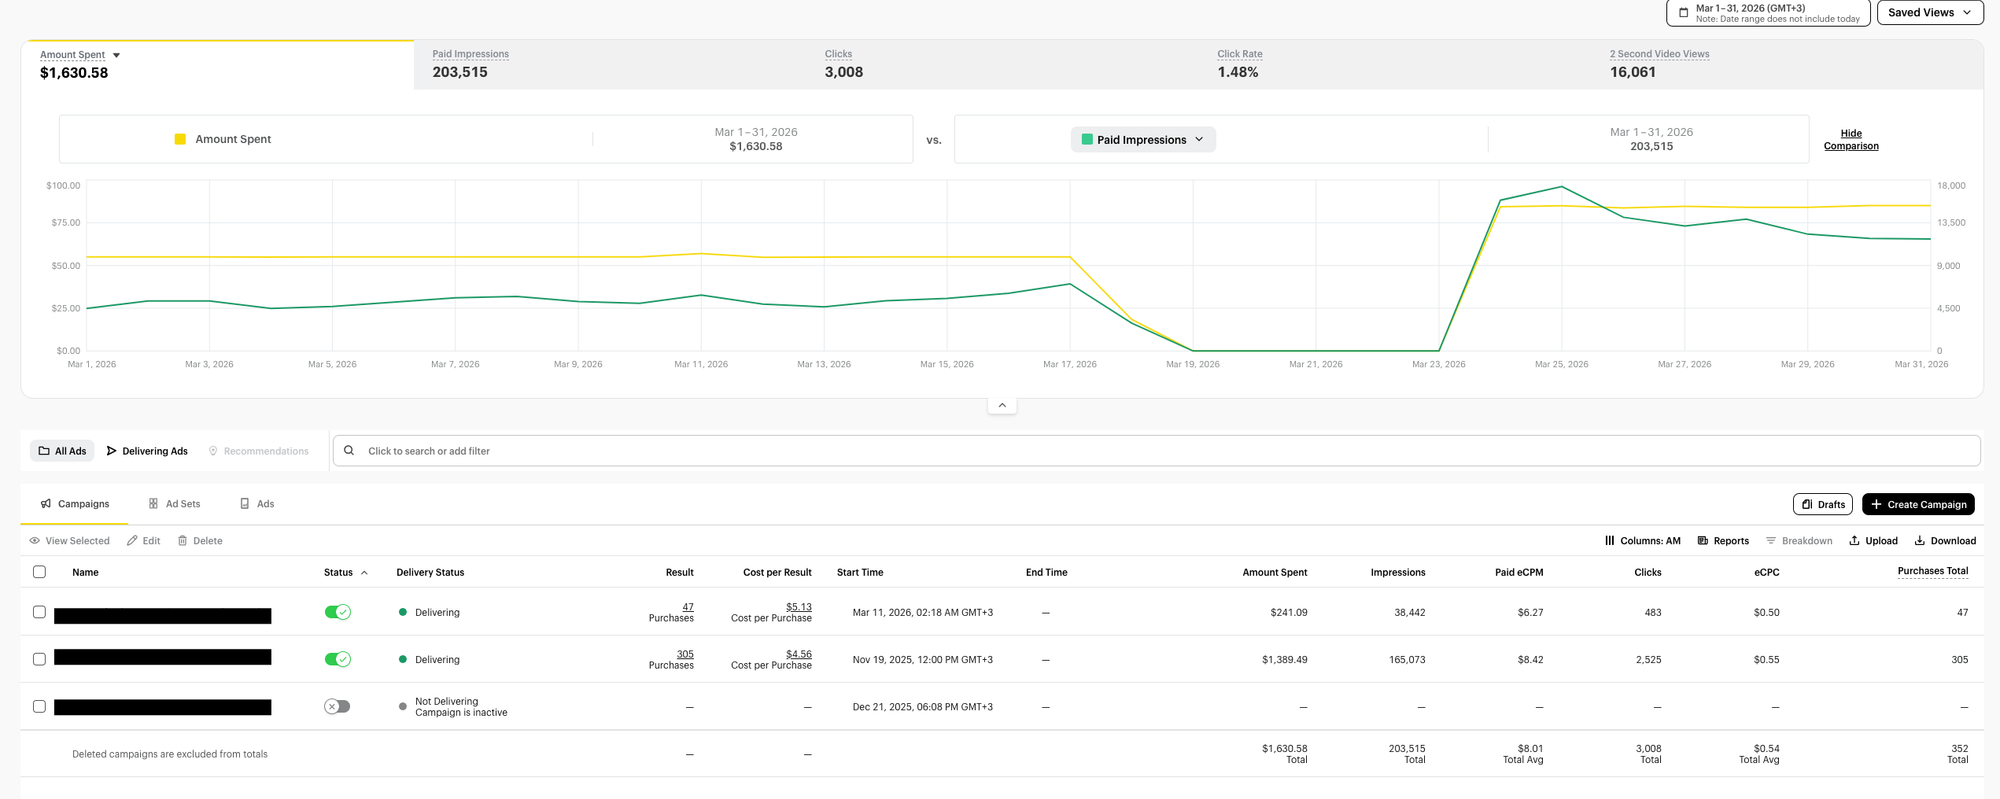
Task: Enable the inactive Not Delivering campaign switch
Action: point(337,707)
